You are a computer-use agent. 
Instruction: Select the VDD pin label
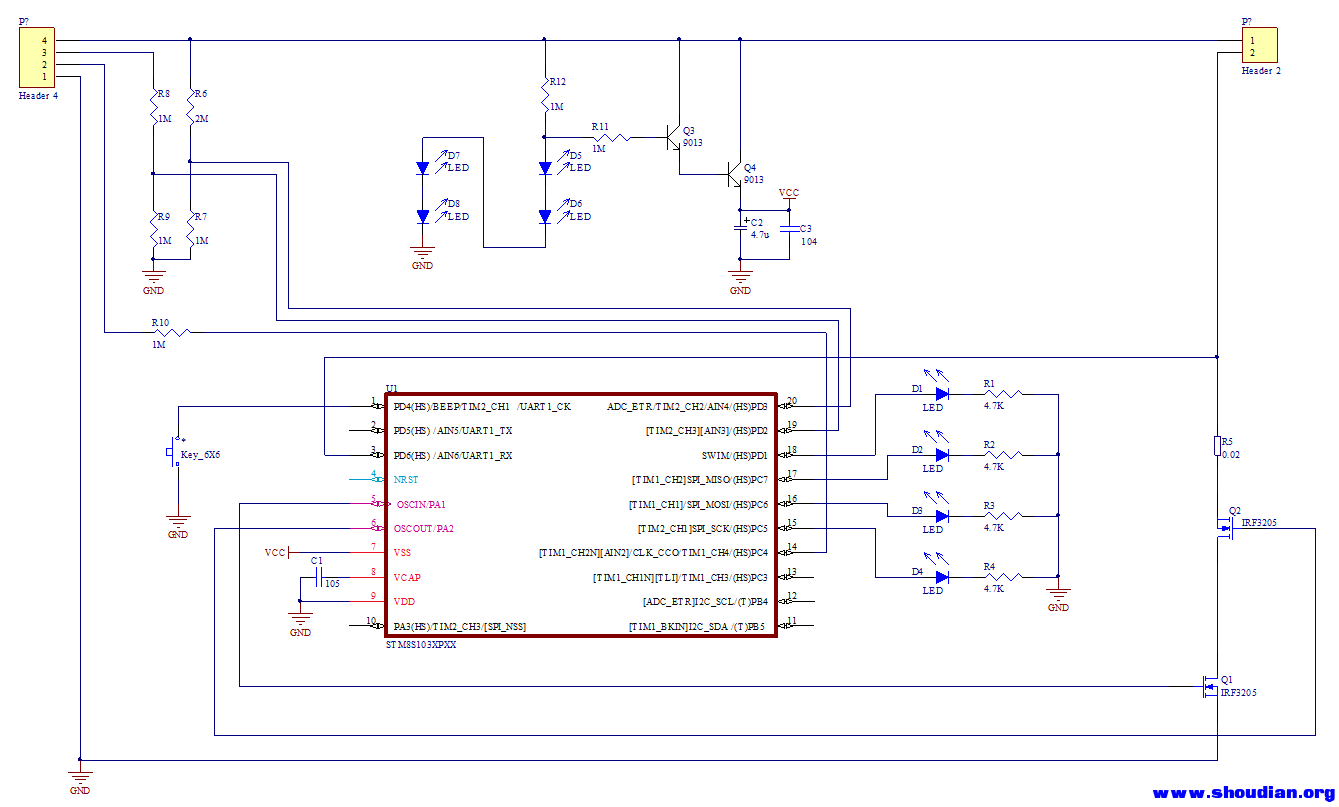(x=404, y=602)
